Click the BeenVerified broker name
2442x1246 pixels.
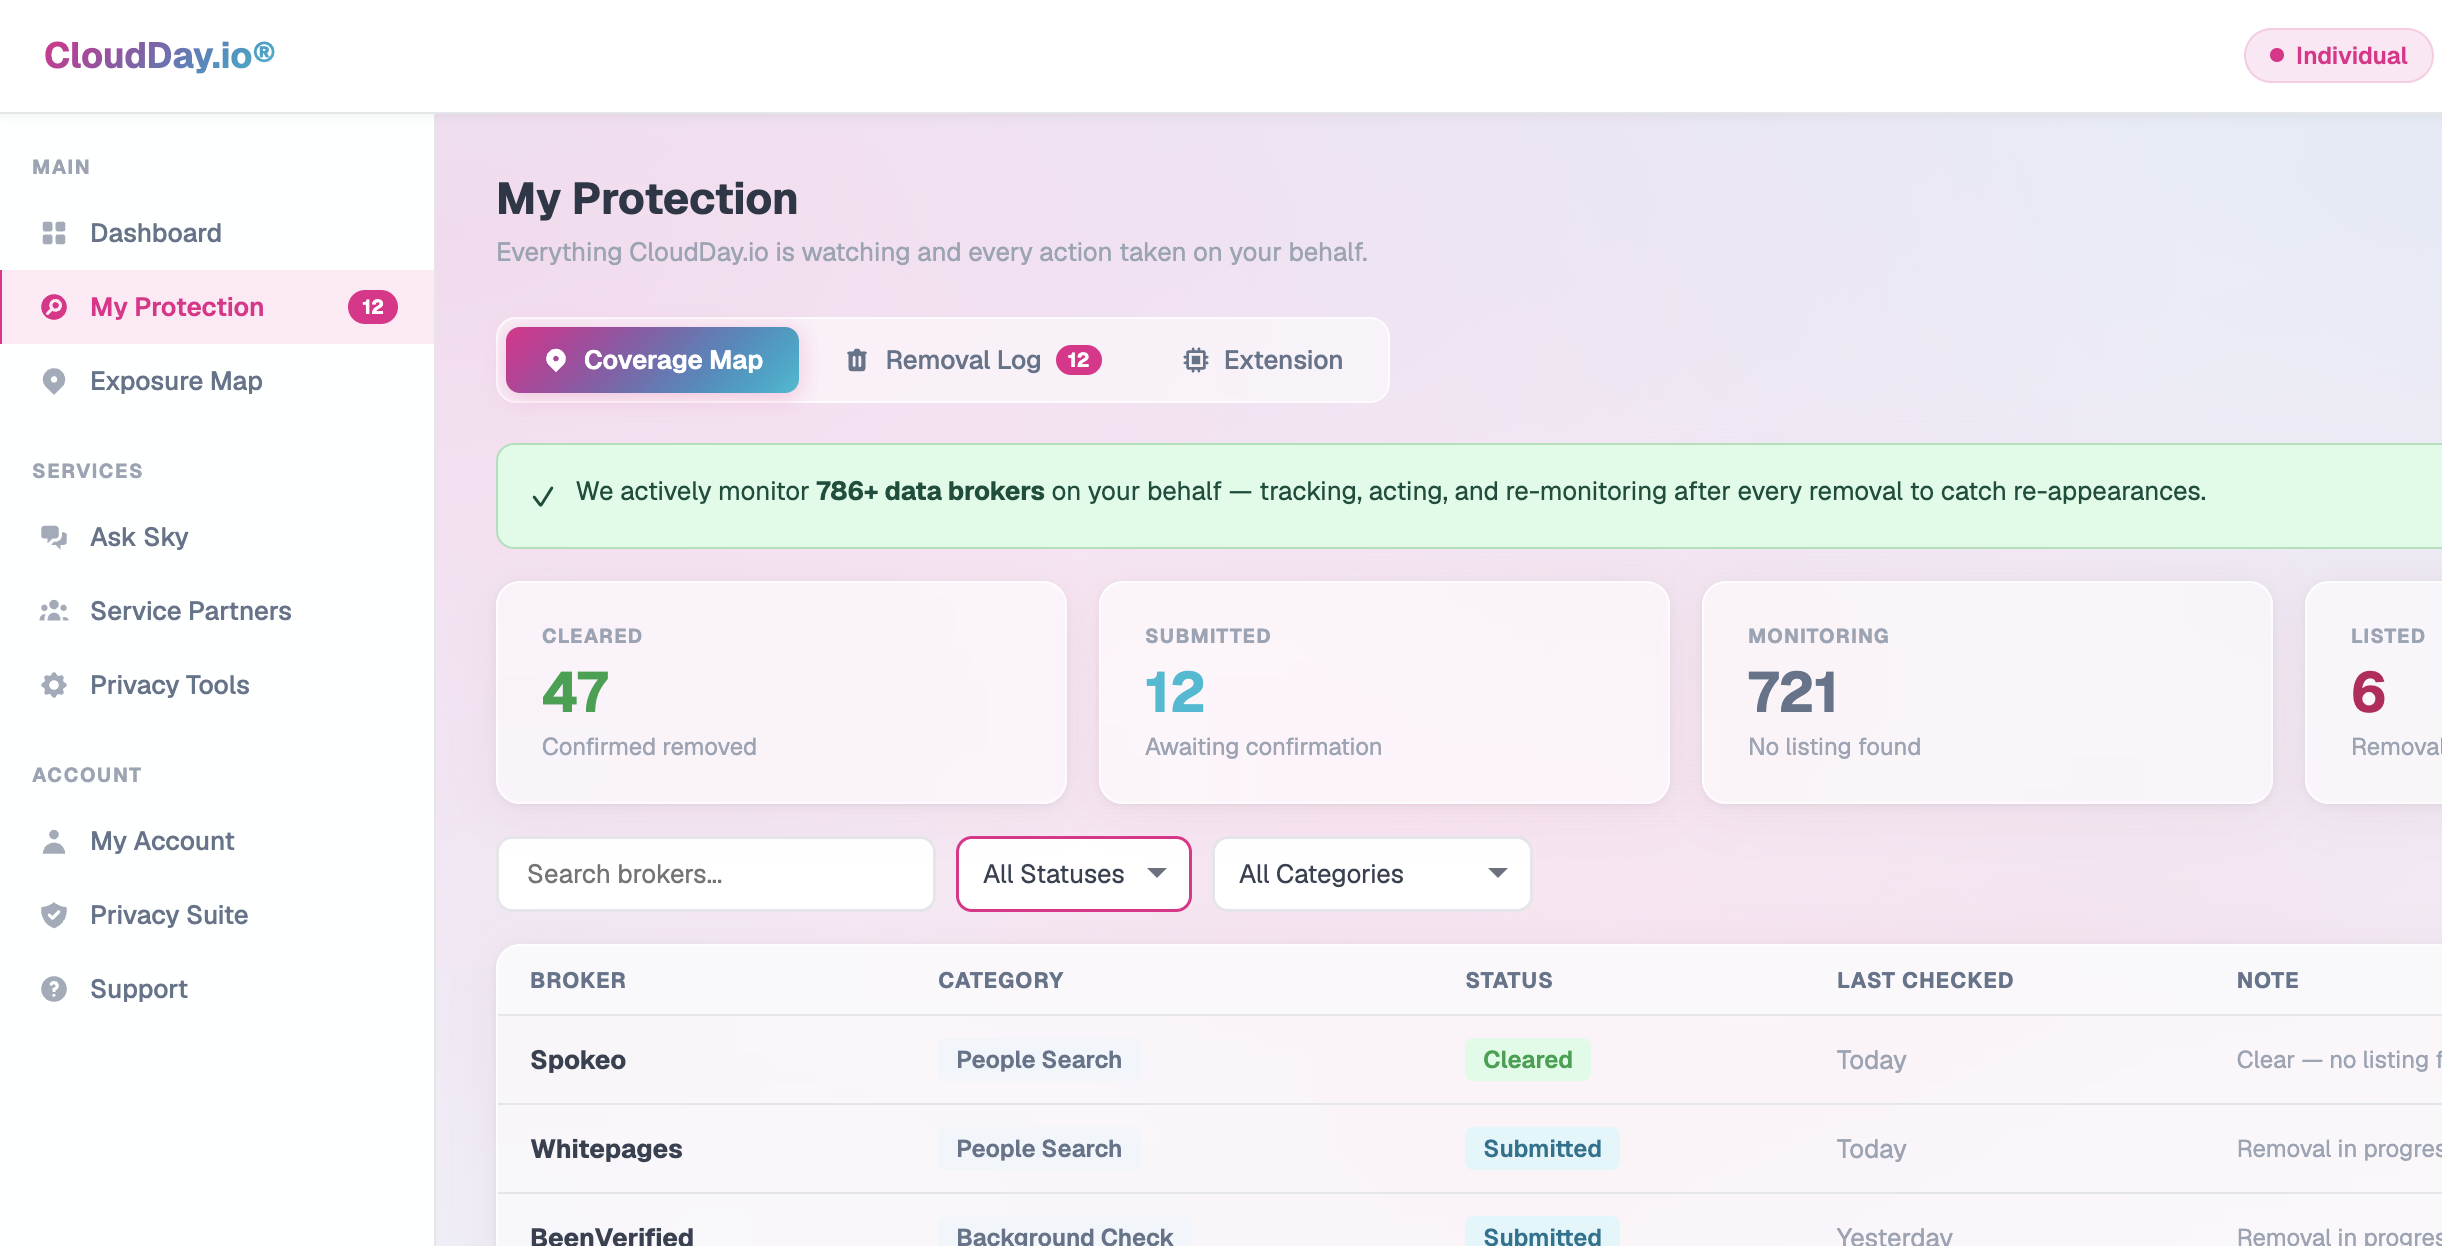tap(612, 1236)
